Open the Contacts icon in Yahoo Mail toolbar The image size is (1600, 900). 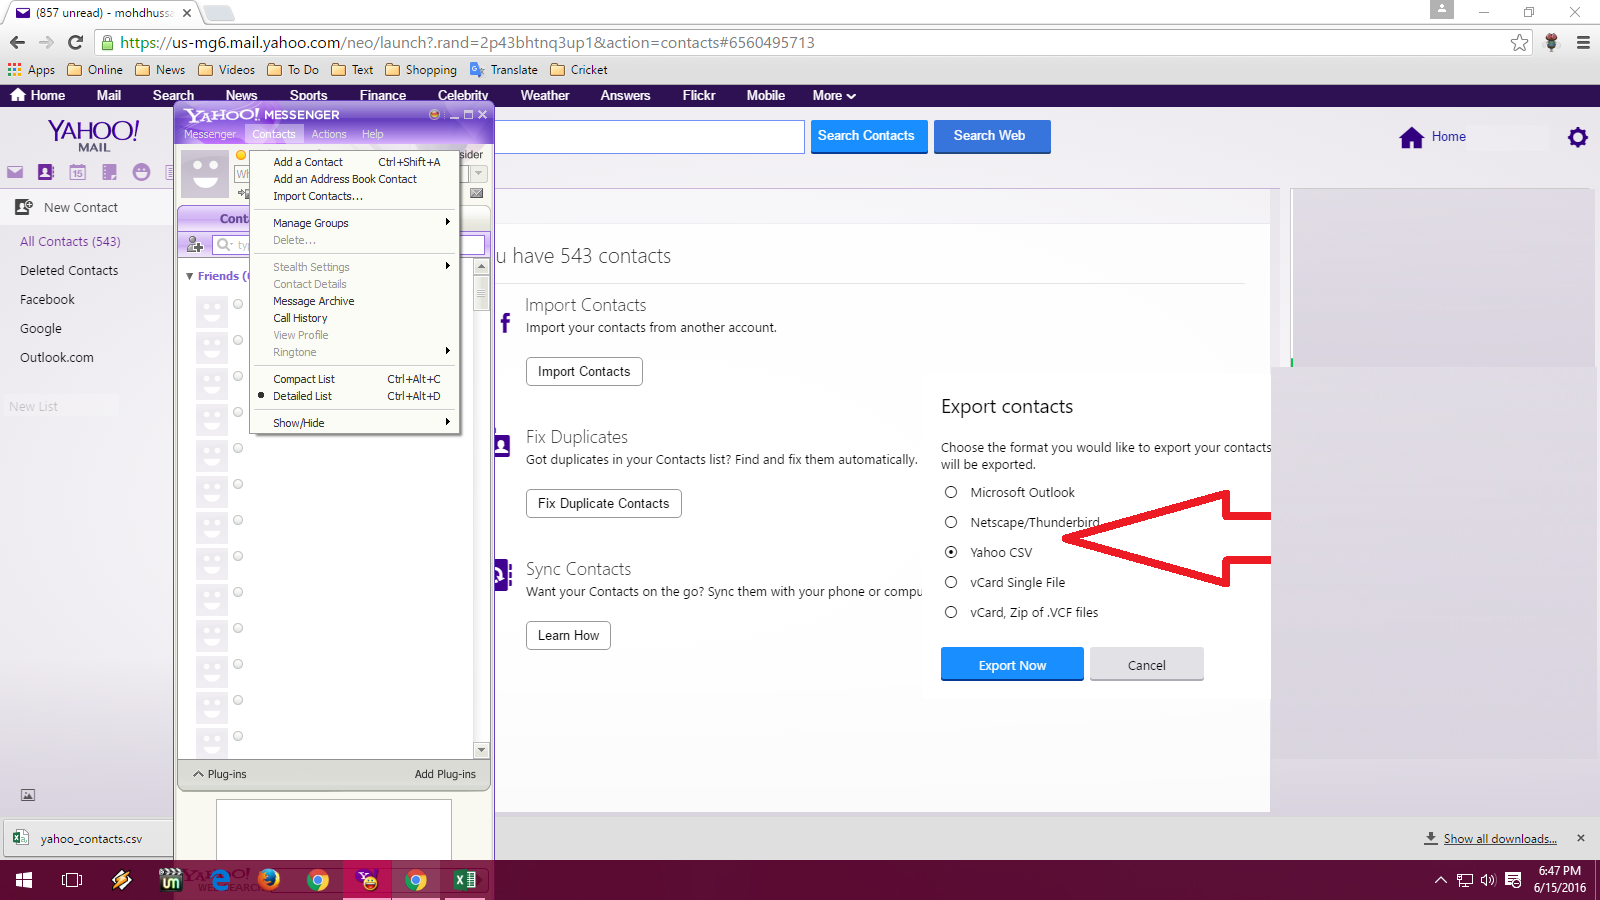click(46, 172)
